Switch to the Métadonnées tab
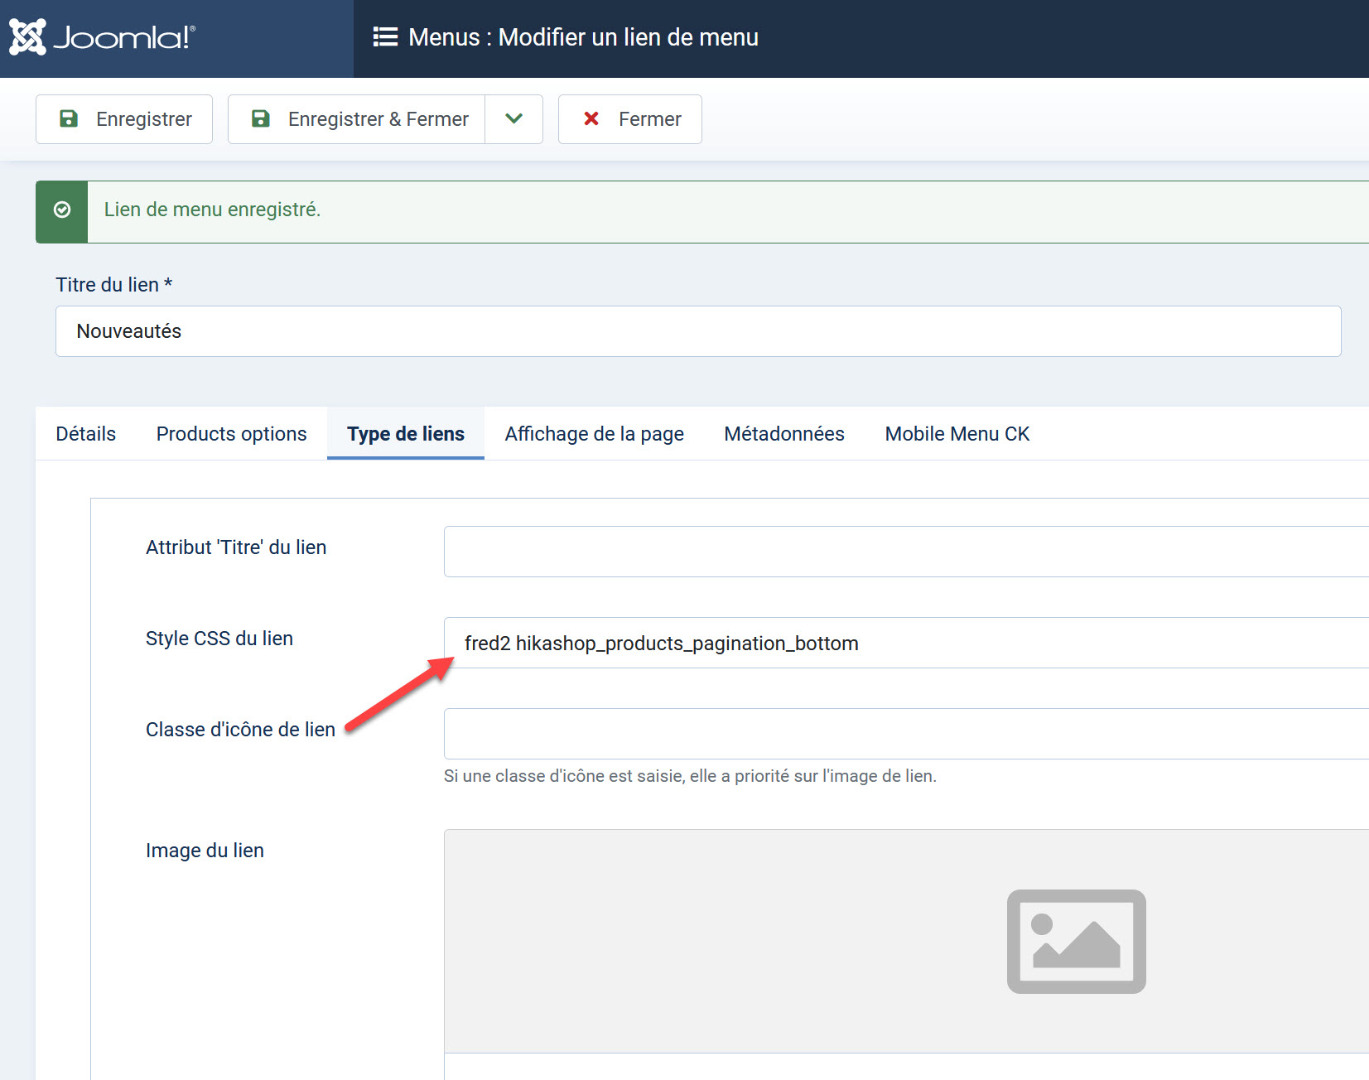This screenshot has height=1080, width=1369. tap(784, 434)
